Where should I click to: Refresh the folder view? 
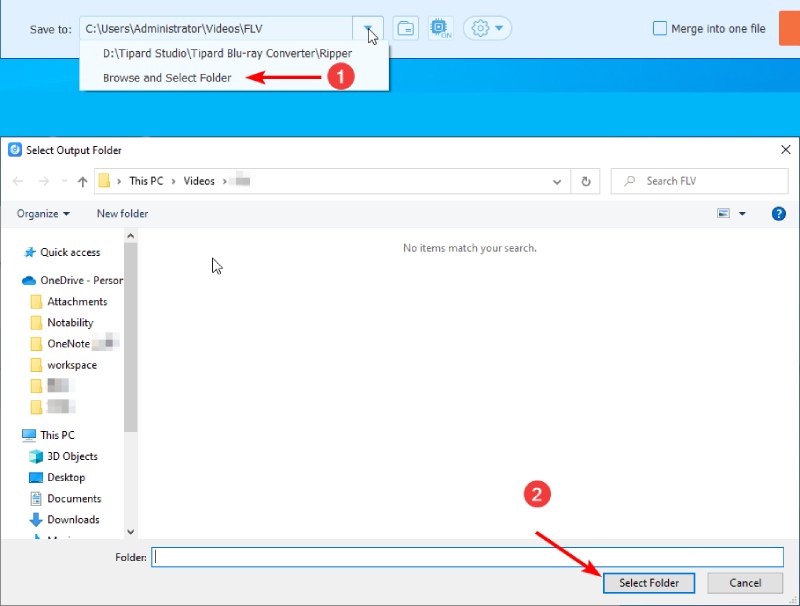click(x=586, y=181)
